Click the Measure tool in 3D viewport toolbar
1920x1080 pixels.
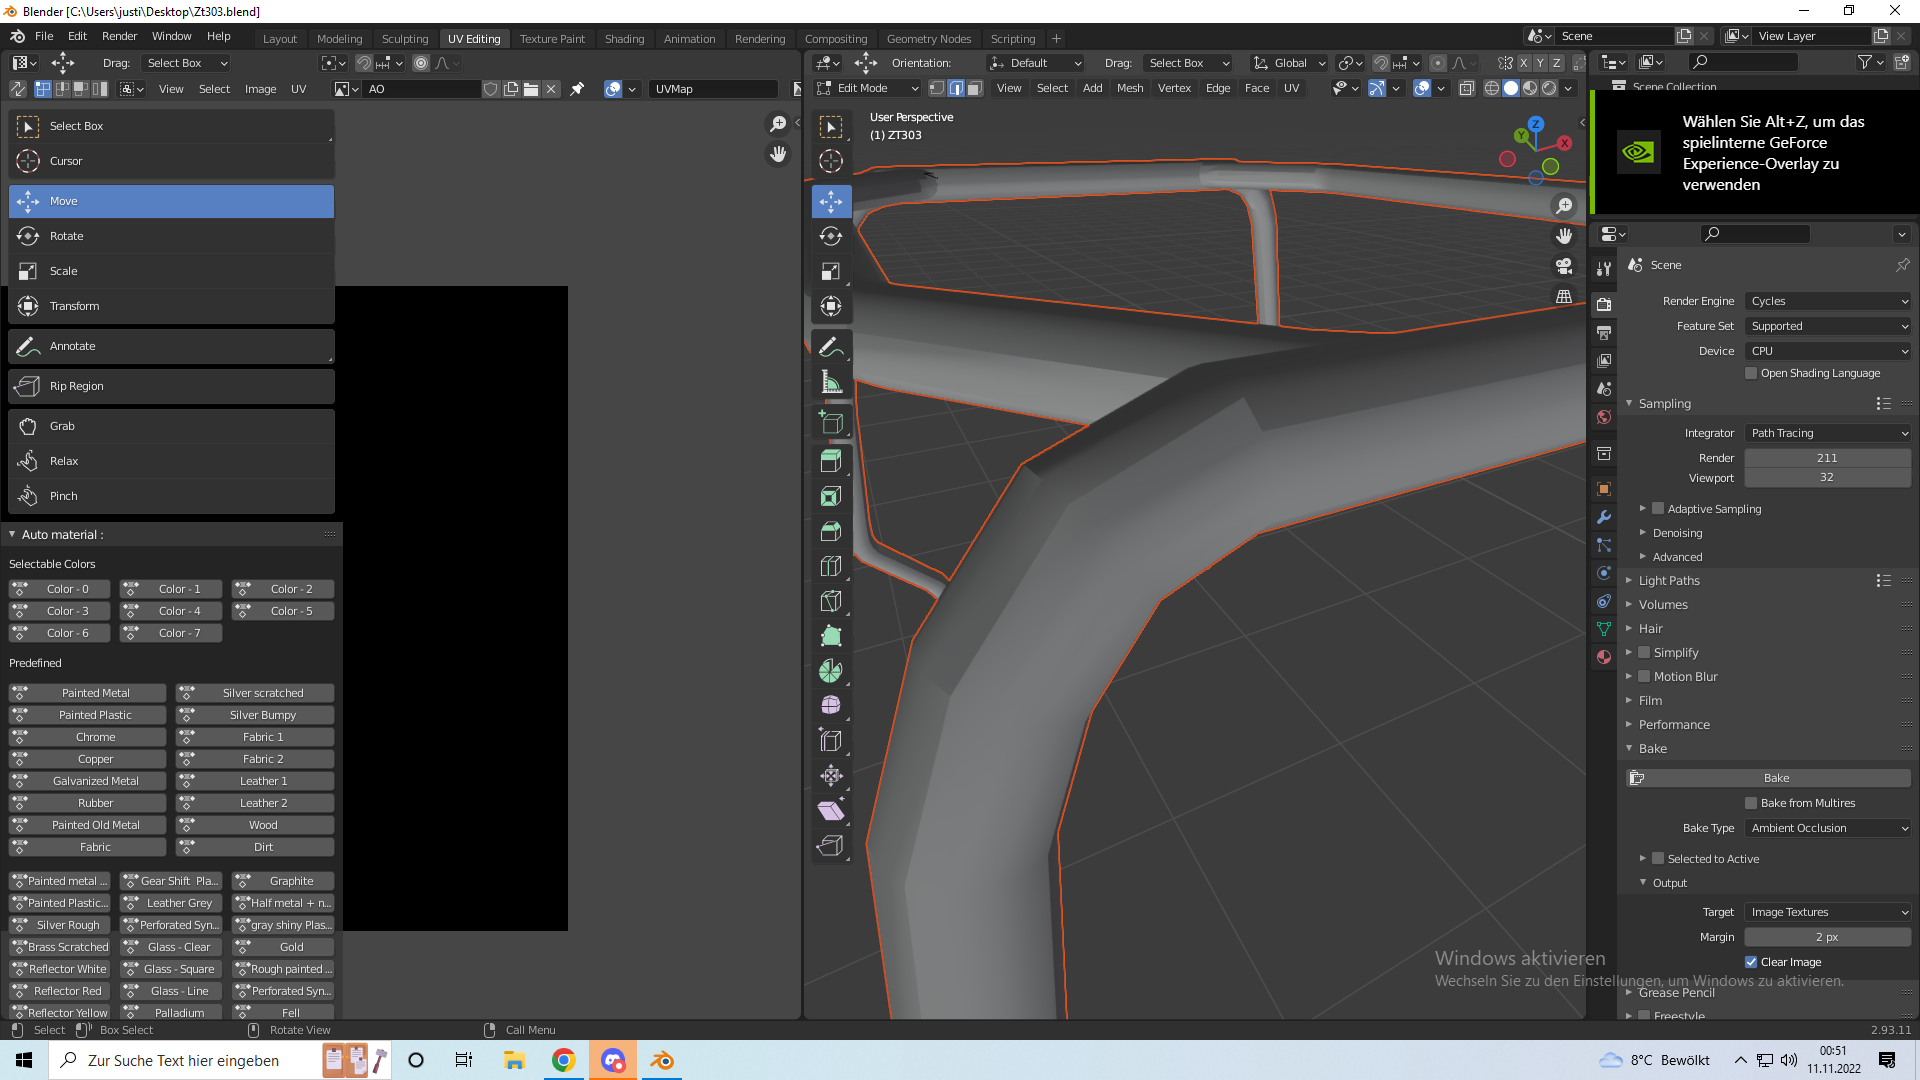[831, 382]
